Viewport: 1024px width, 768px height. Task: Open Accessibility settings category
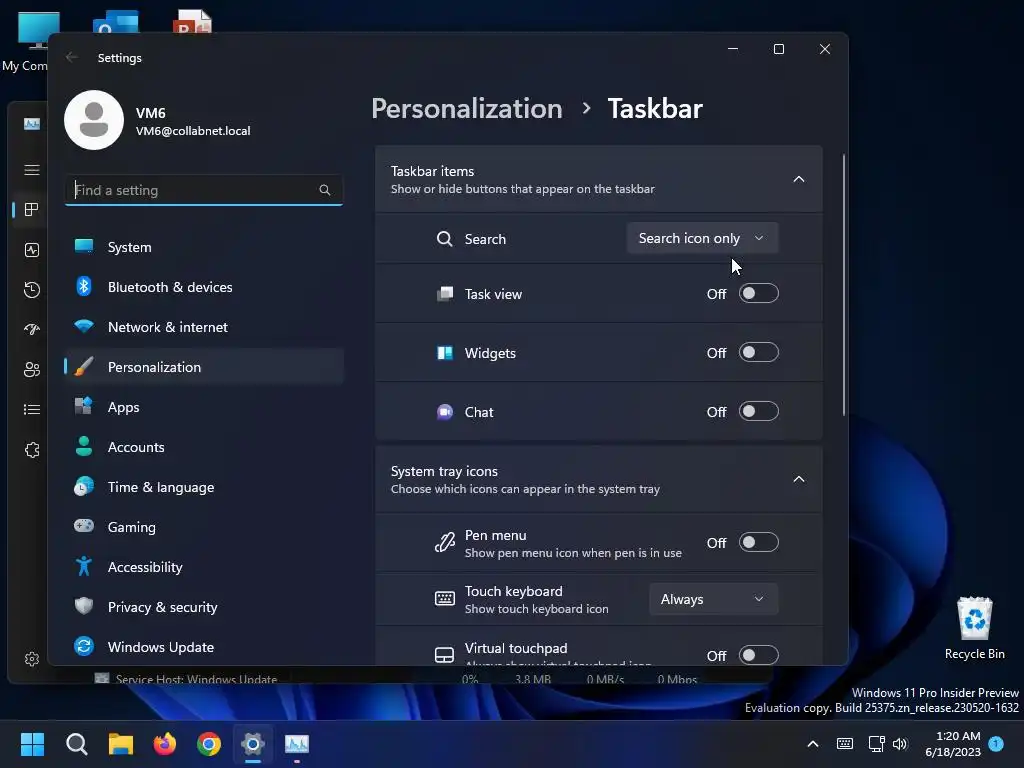204,567
